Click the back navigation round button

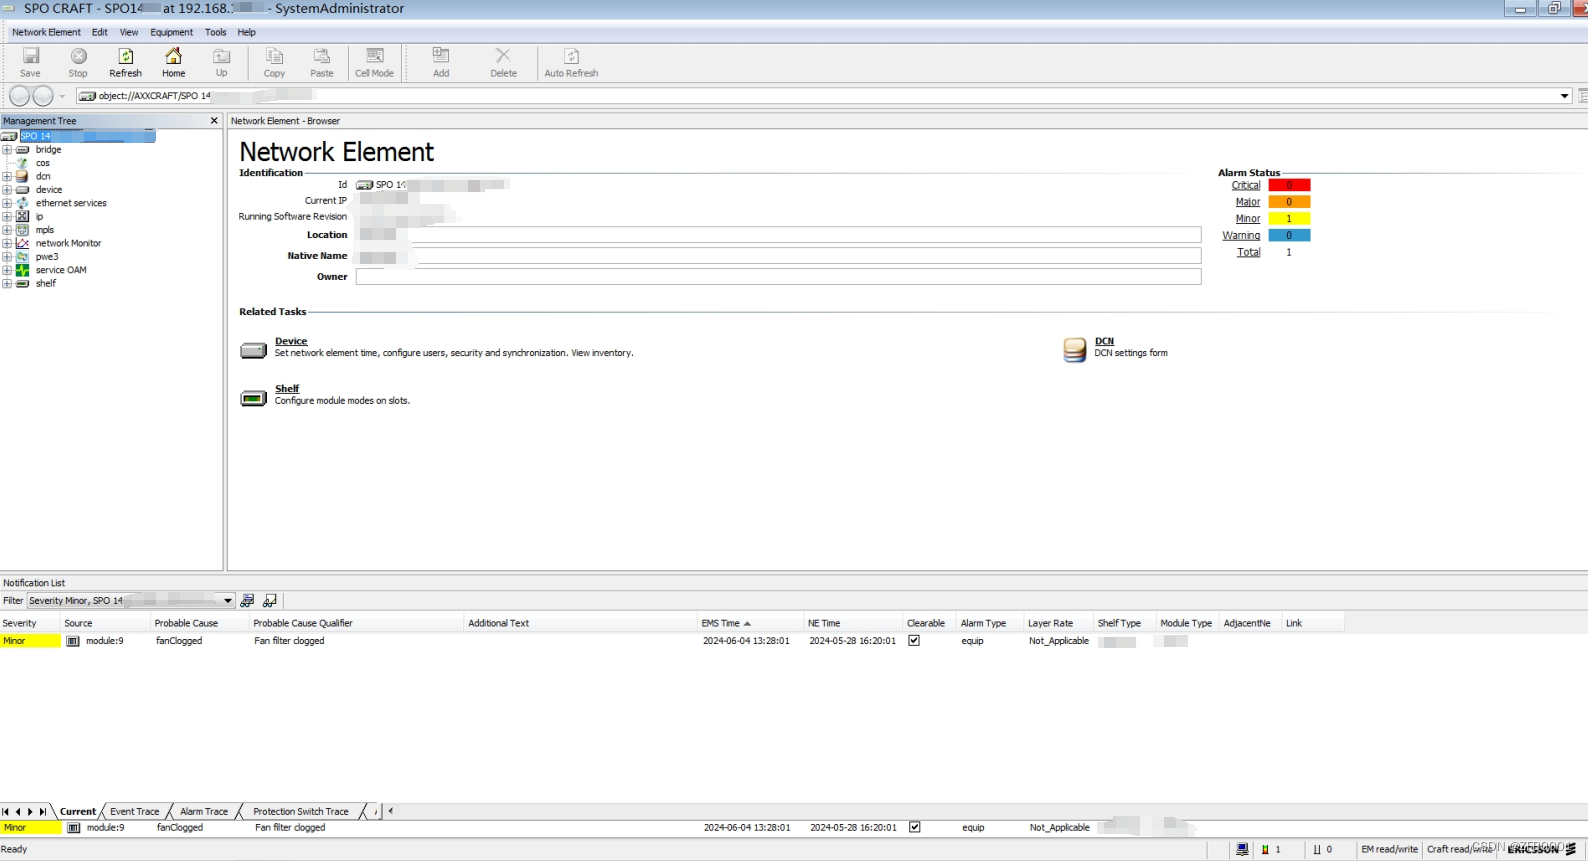pos(19,96)
